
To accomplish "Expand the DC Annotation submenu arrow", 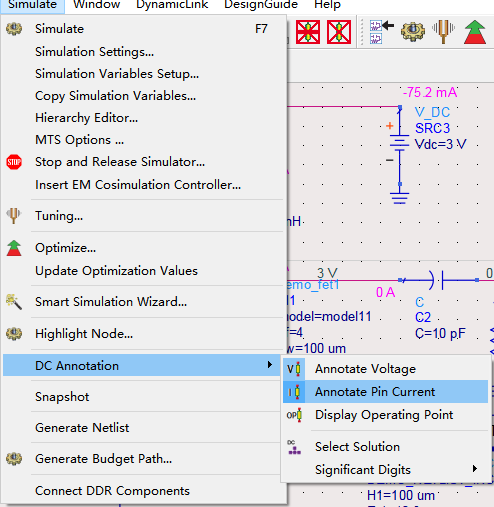I will click(270, 365).
